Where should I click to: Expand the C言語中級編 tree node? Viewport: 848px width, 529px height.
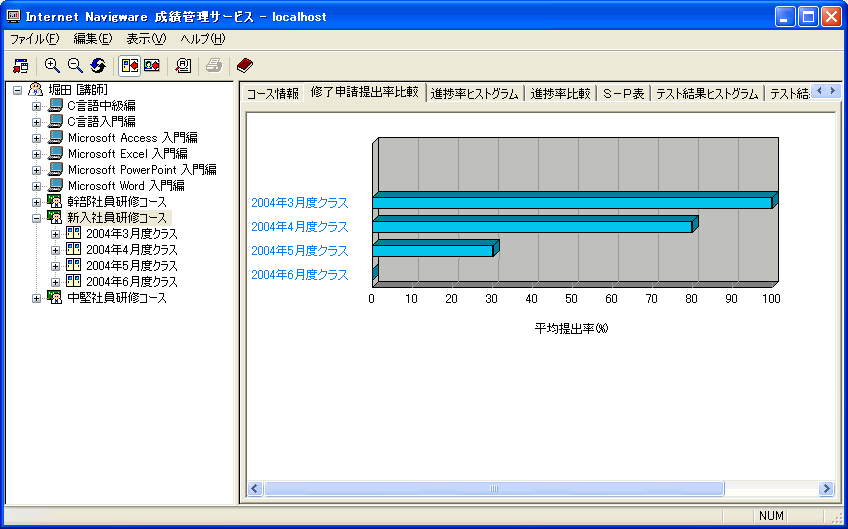[36, 106]
